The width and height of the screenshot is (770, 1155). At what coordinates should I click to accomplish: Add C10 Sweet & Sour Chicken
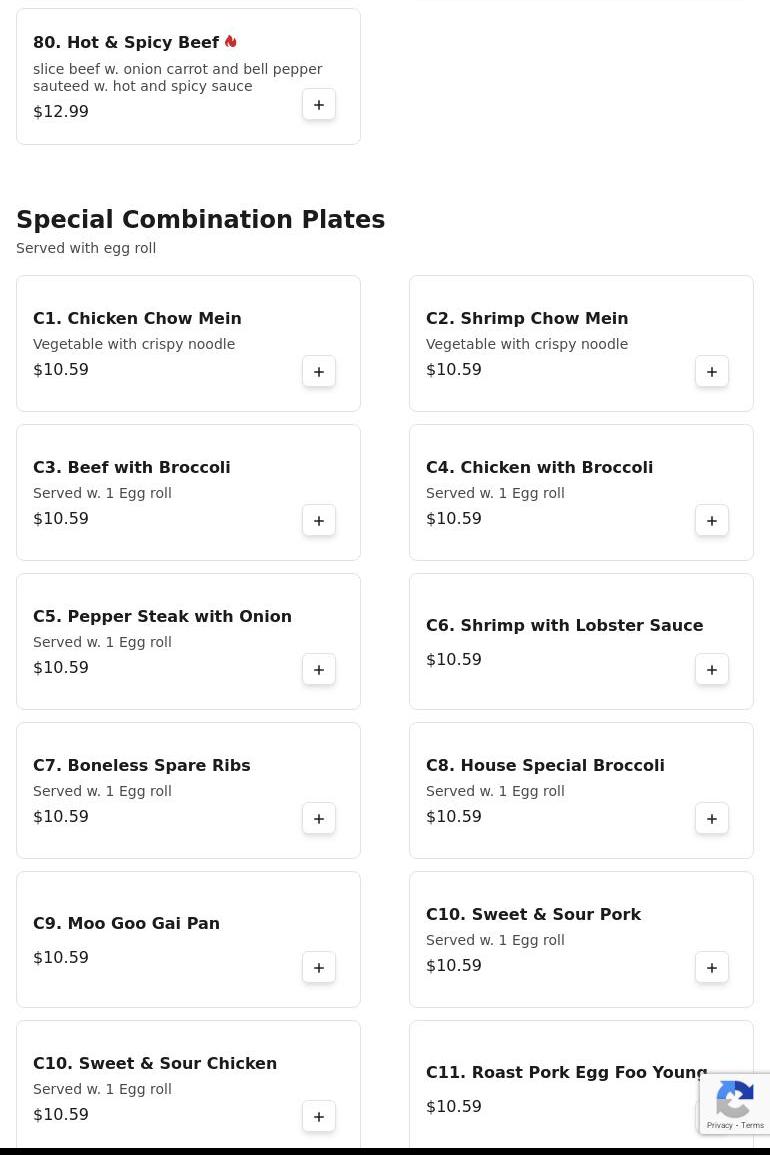click(319, 1116)
